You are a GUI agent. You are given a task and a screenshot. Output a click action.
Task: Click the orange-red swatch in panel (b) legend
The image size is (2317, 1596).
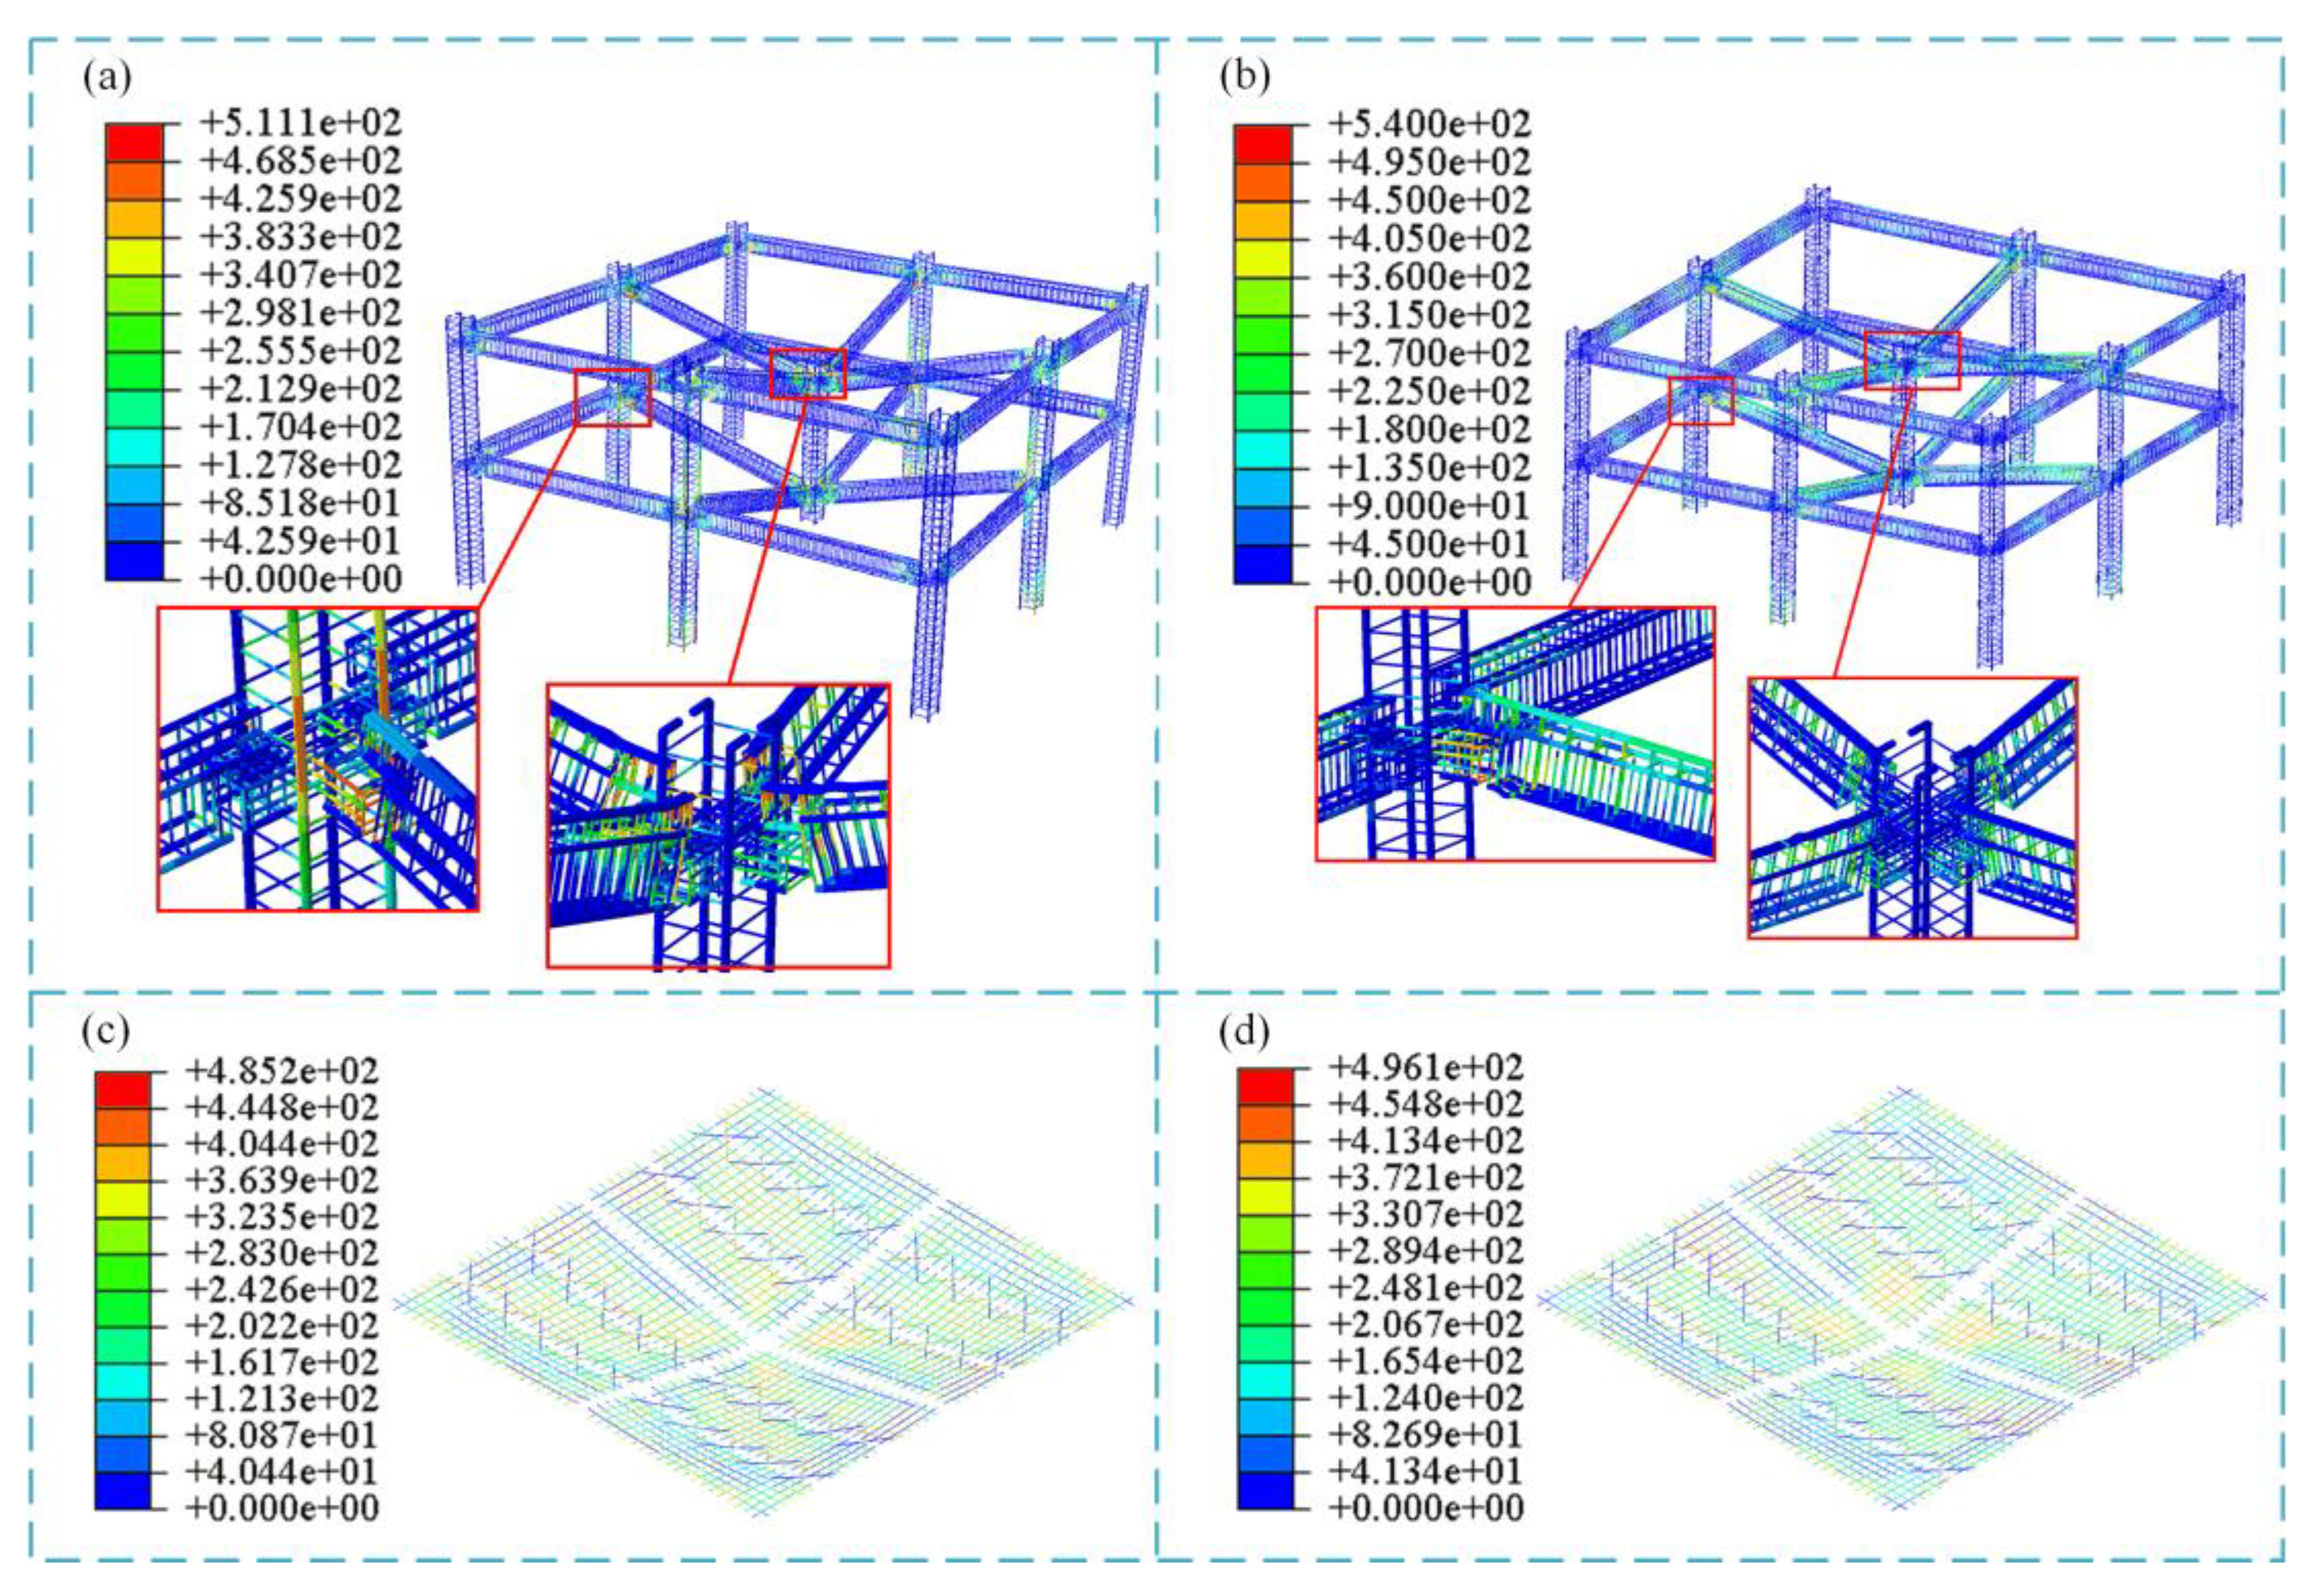click(1263, 182)
